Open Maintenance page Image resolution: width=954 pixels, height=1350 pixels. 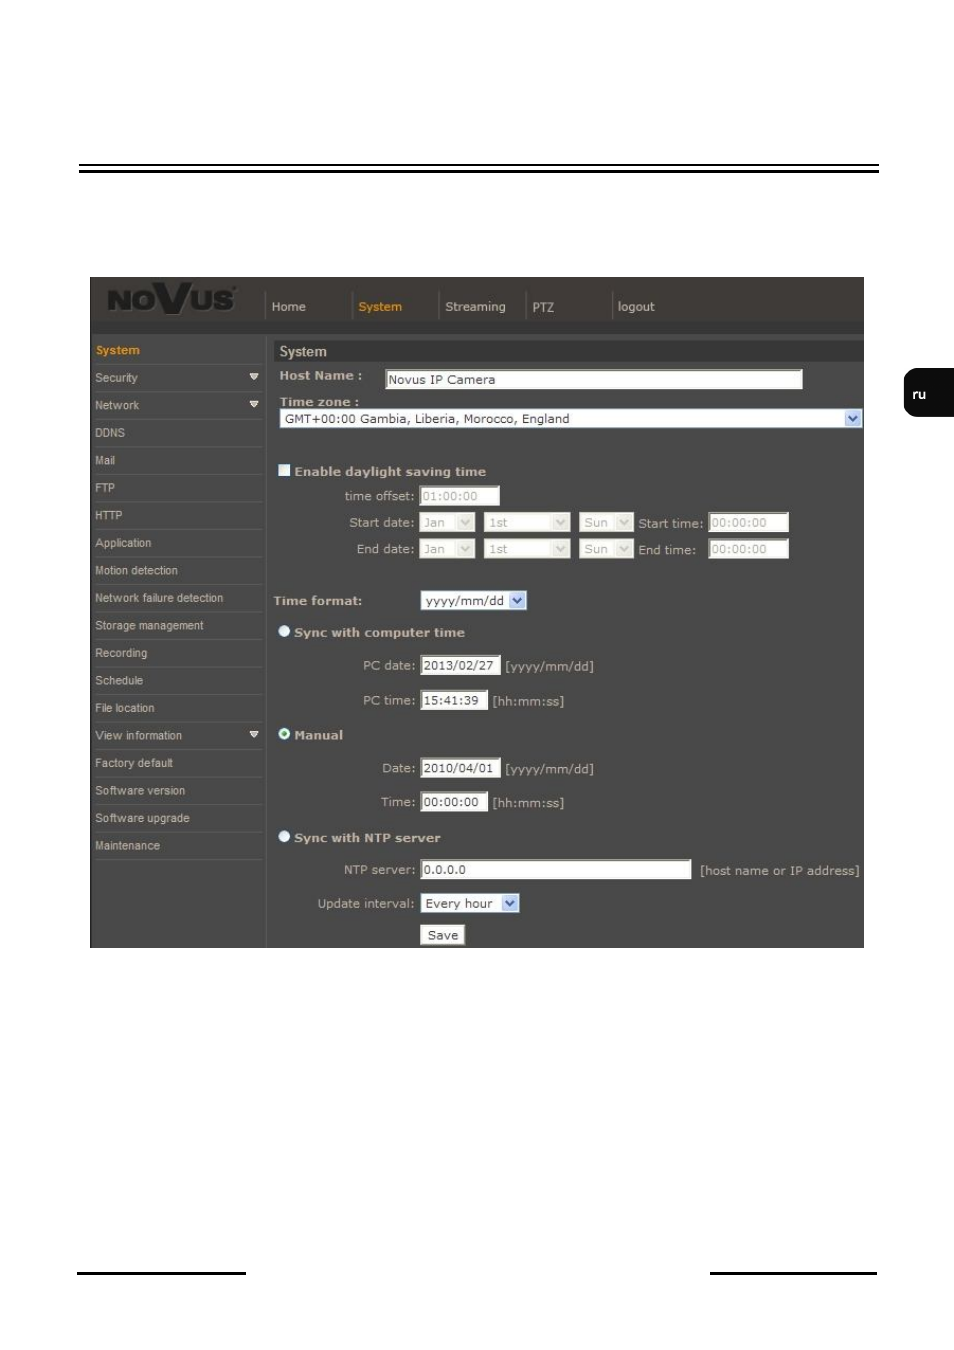127,845
